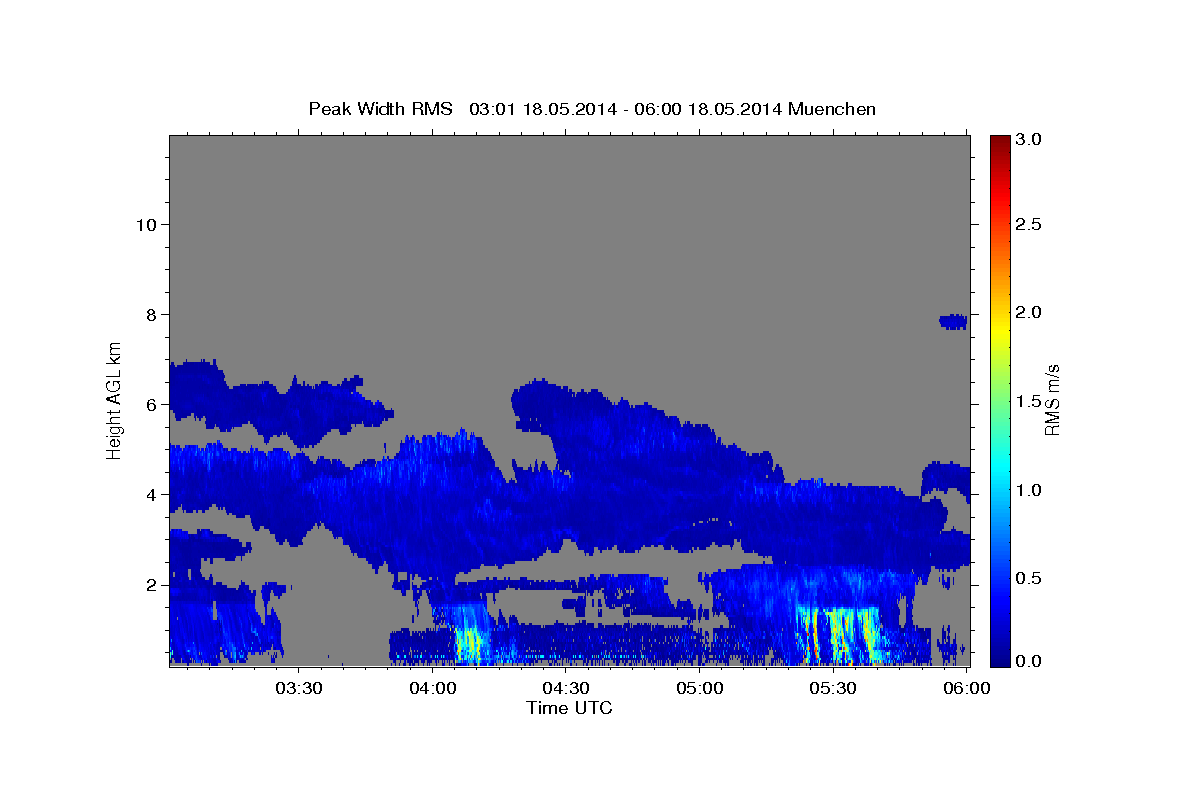Click the height tick label 8
Screen dimensions: 1200x800
(x=150, y=314)
